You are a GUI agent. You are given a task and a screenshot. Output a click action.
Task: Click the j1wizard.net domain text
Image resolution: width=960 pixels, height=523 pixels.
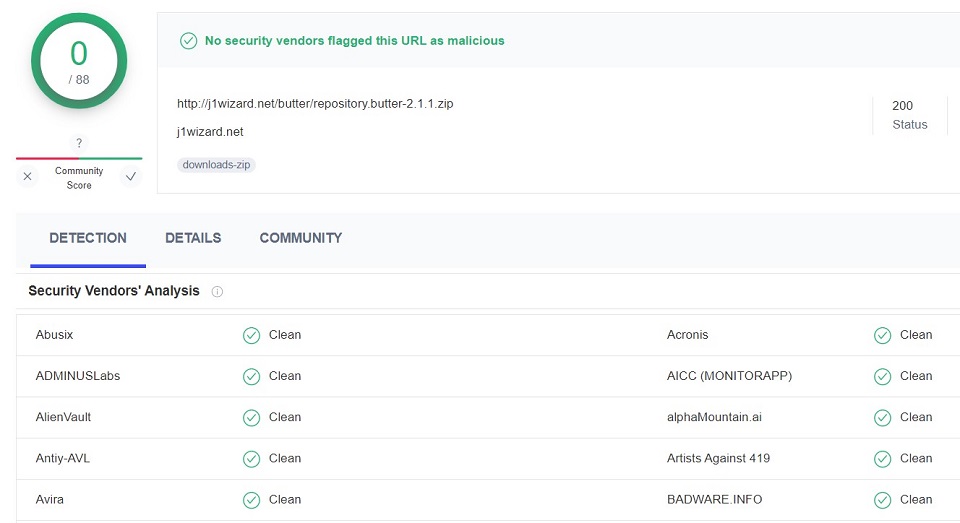click(210, 132)
